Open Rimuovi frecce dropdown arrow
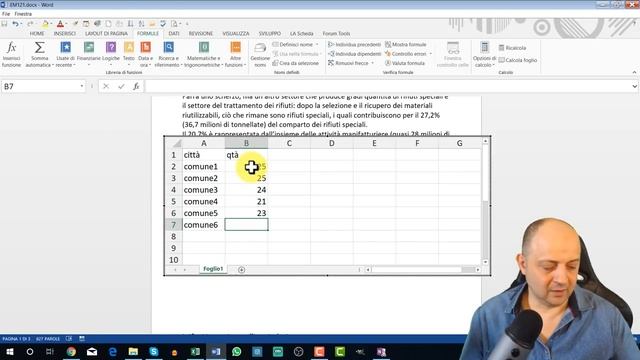The height and width of the screenshot is (360, 640). click(373, 63)
